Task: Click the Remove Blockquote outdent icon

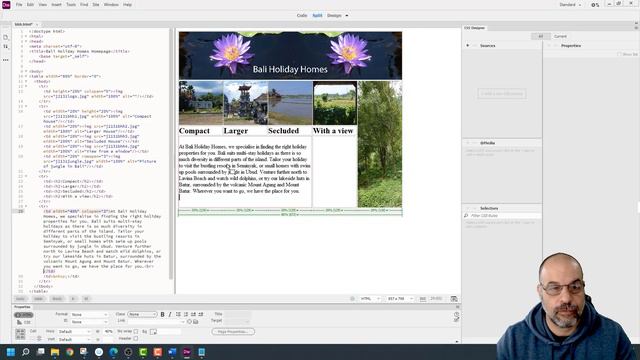Action: [x=193, y=314]
